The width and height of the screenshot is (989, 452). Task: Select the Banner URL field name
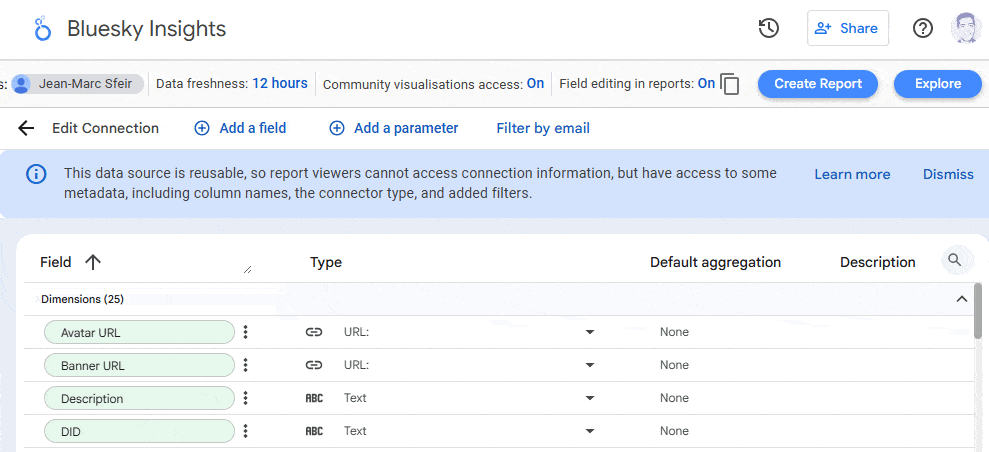139,365
